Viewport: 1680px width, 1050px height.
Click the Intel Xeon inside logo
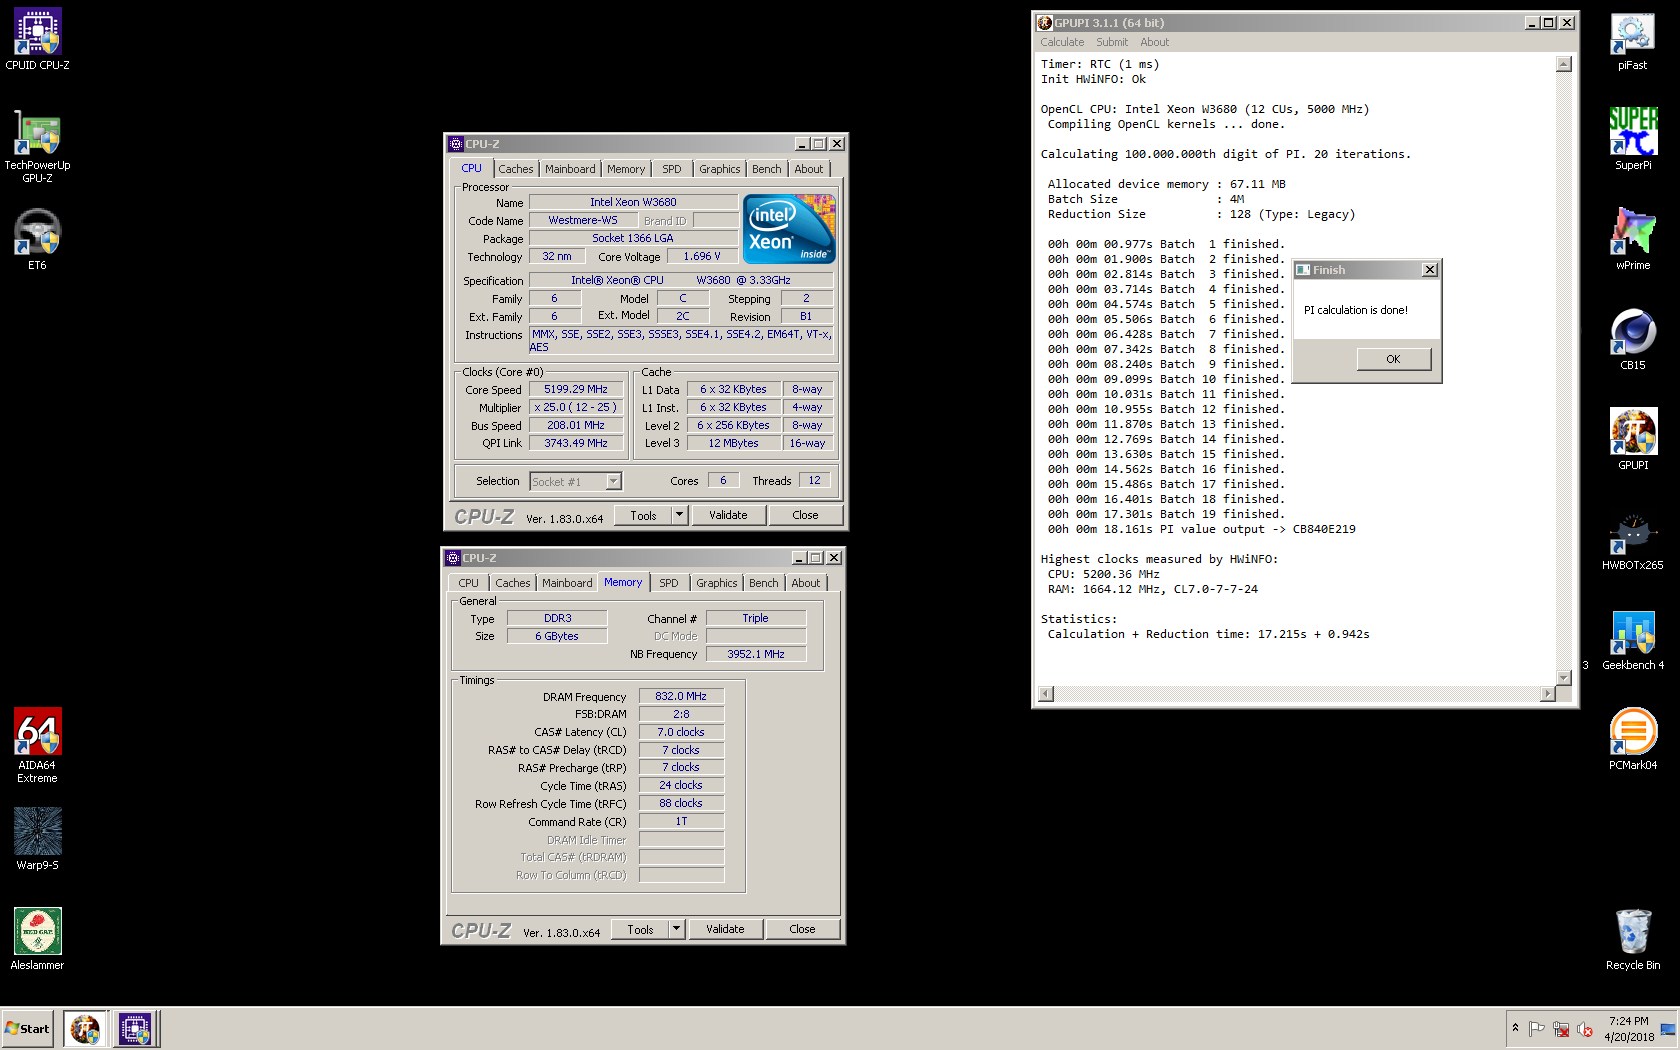pyautogui.click(x=789, y=229)
